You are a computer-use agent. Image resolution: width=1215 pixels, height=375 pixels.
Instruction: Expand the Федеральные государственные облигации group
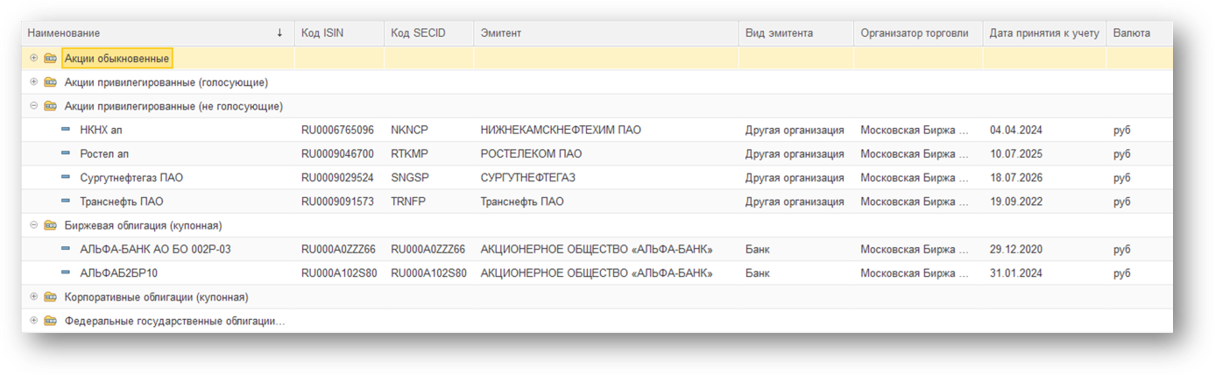[x=34, y=321]
